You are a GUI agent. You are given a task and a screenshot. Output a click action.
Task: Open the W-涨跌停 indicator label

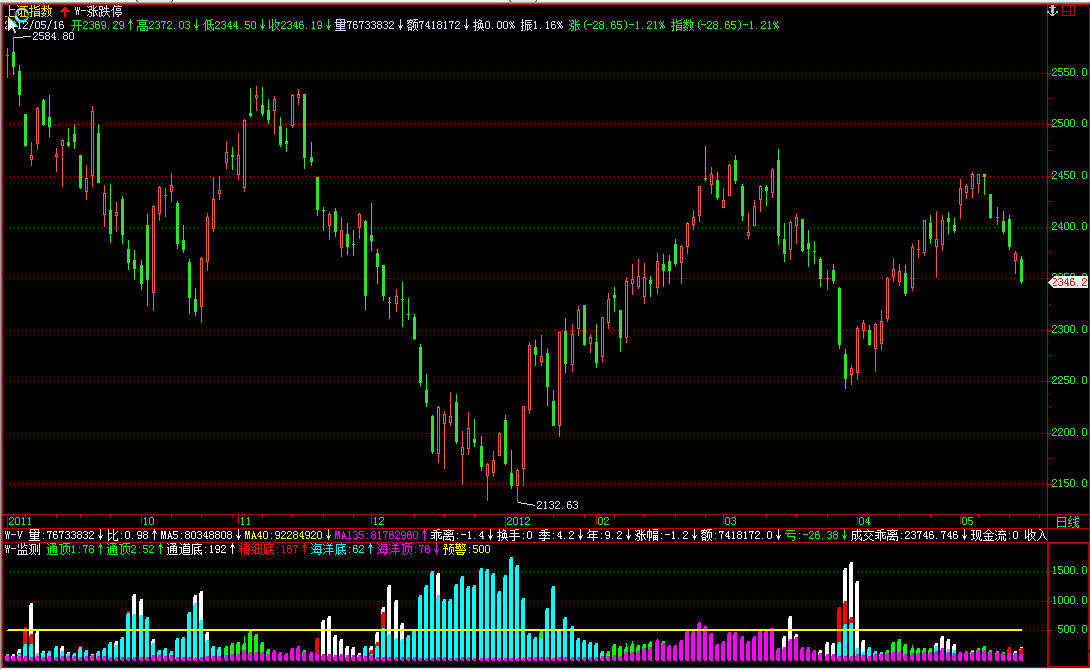click(x=99, y=11)
